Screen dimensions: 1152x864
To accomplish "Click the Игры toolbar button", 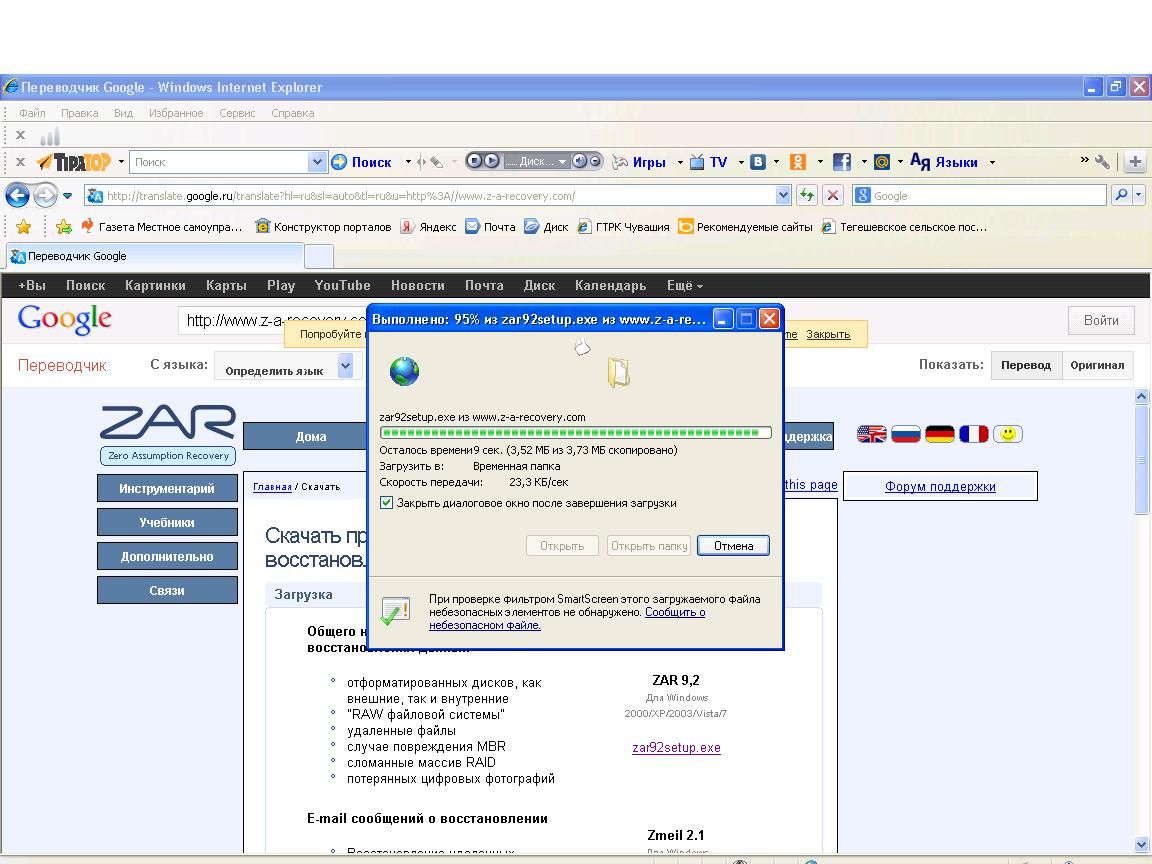I will pyautogui.click(x=641, y=162).
